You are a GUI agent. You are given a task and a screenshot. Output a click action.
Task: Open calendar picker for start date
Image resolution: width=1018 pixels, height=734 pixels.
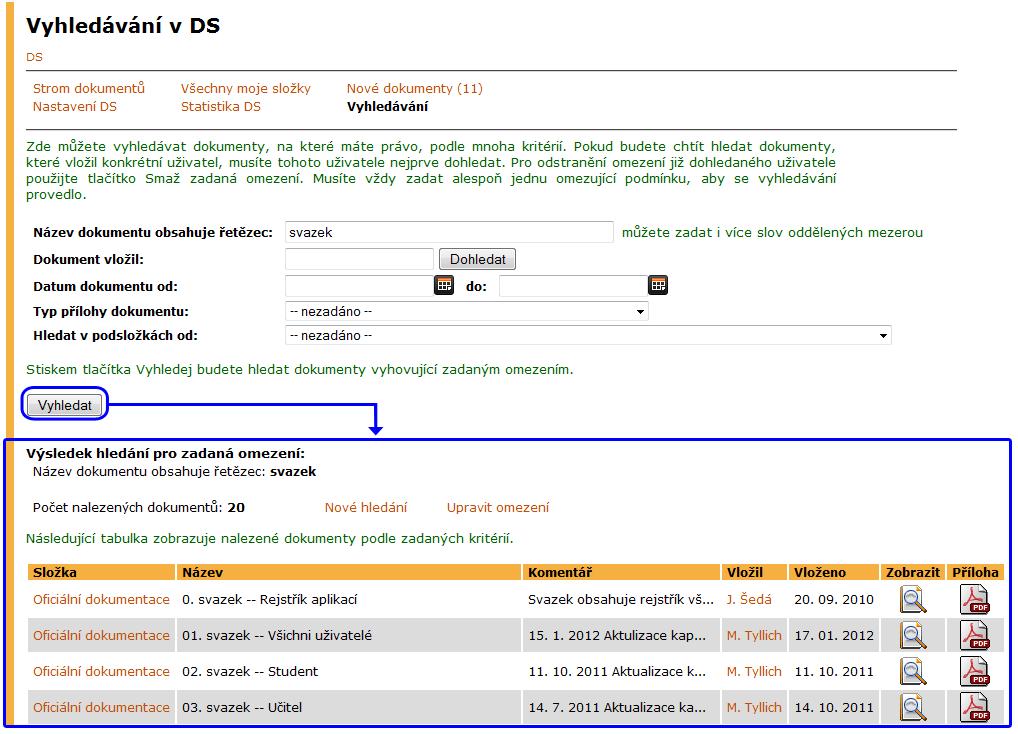pyautogui.click(x=443, y=285)
